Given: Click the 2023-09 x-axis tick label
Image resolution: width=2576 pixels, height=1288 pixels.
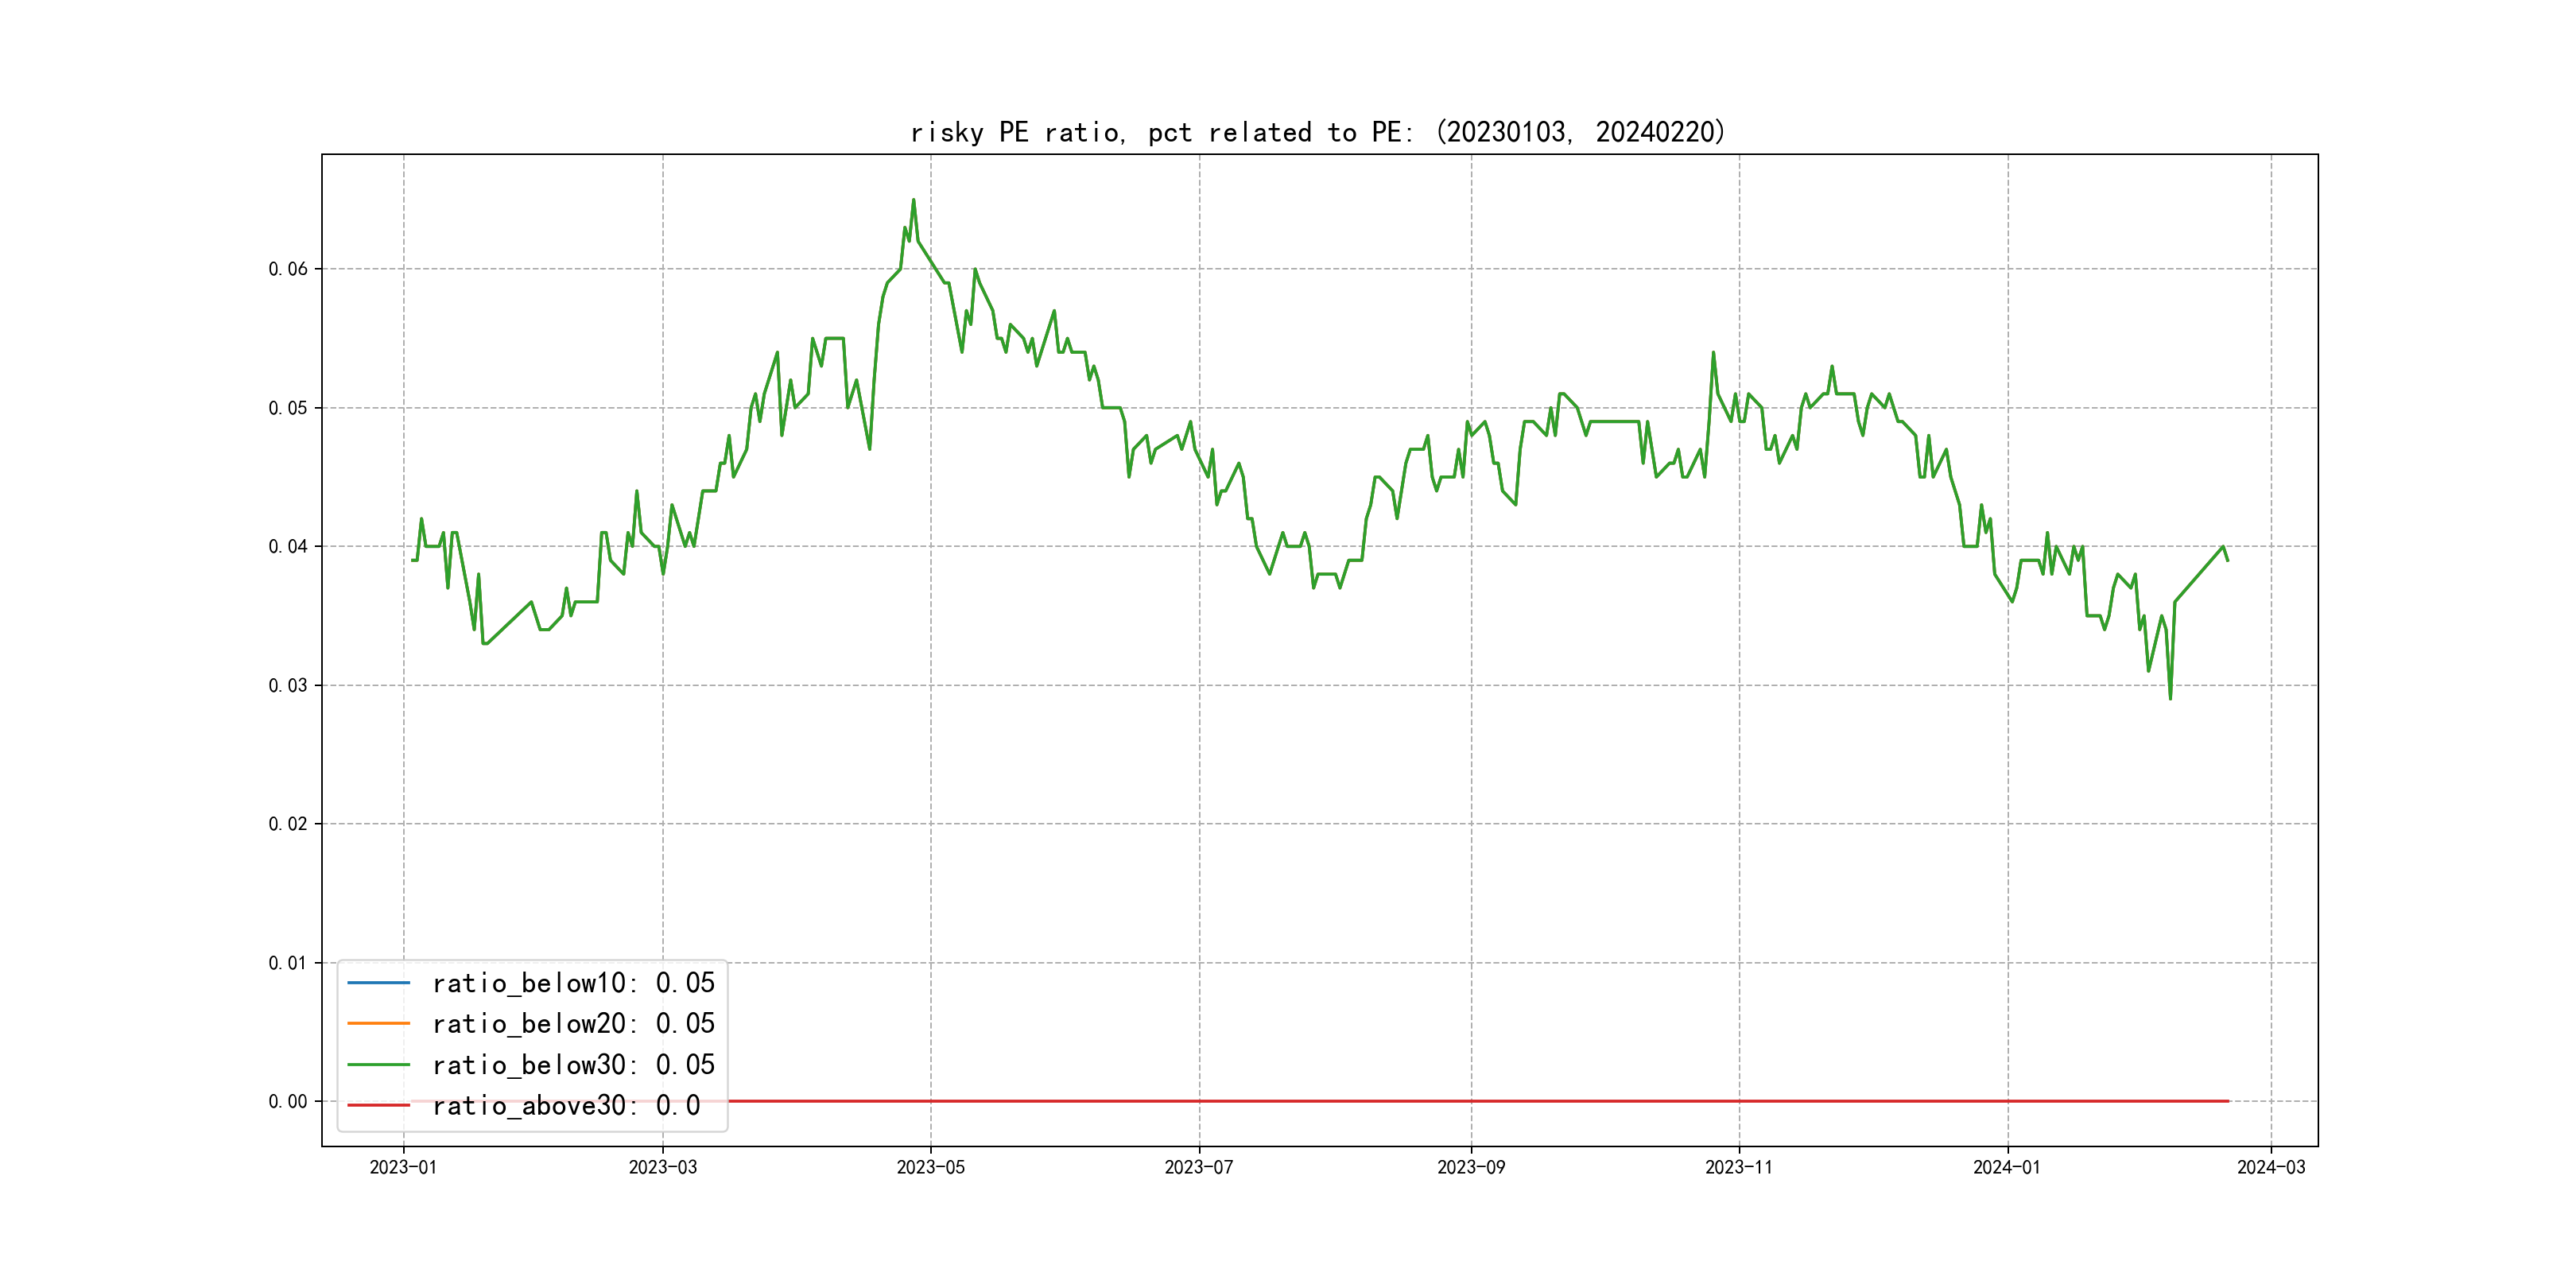Looking at the screenshot, I should 1470,1167.
